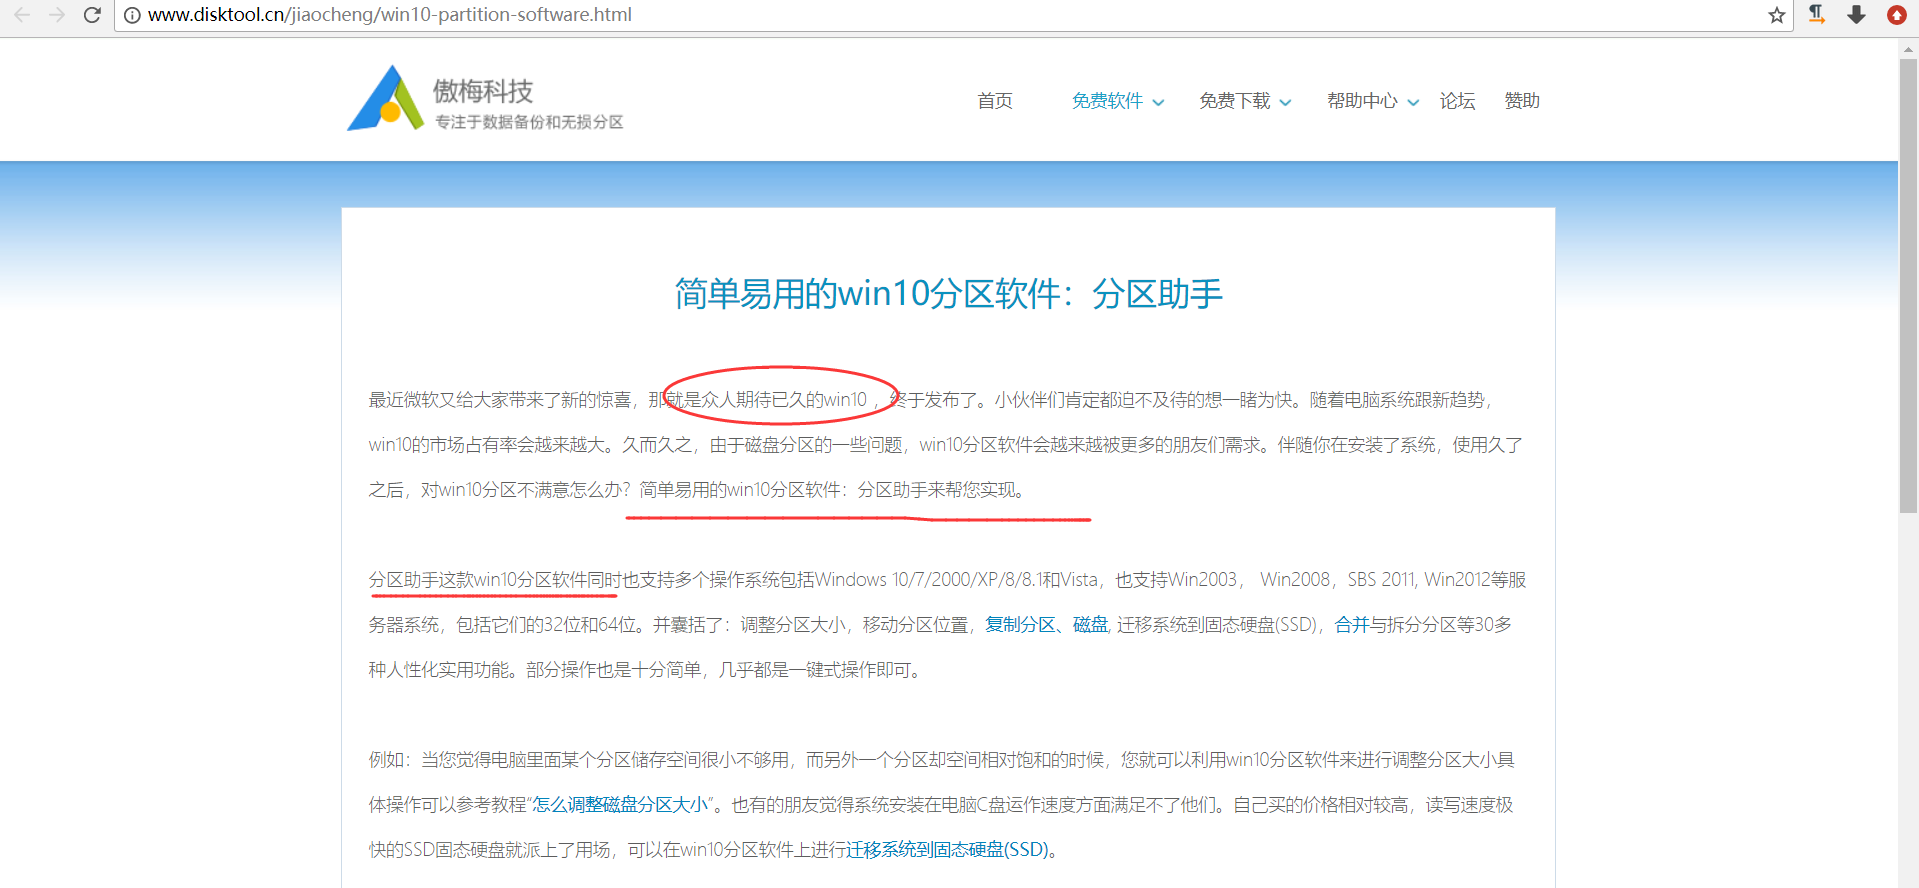Screen dimensions: 1919x888
Task: Open the download arrow extension icon
Action: [x=1856, y=14]
